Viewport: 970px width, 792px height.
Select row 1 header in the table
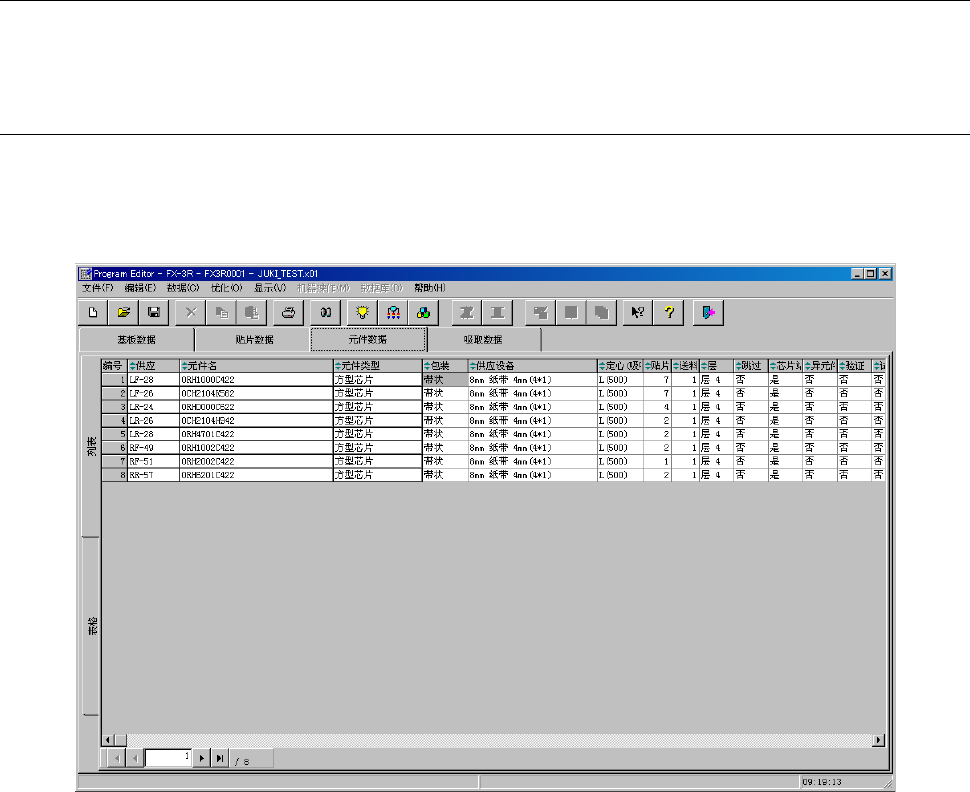[114, 380]
